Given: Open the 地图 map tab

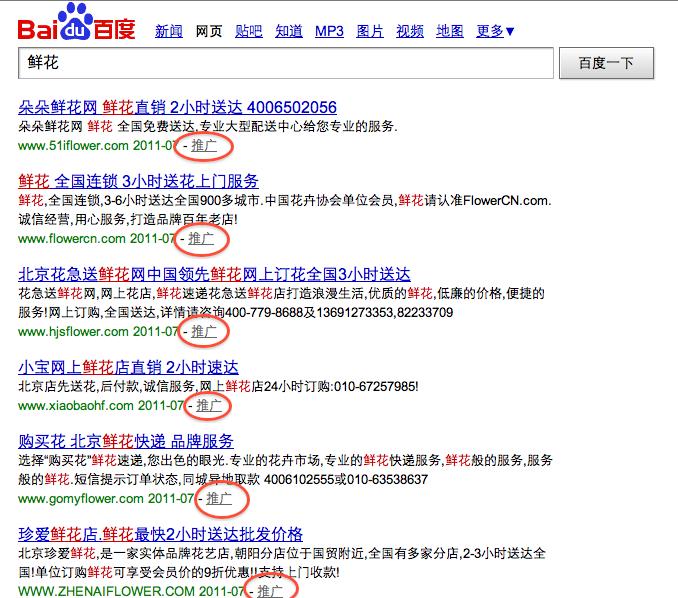Looking at the screenshot, I should pyautogui.click(x=450, y=31).
